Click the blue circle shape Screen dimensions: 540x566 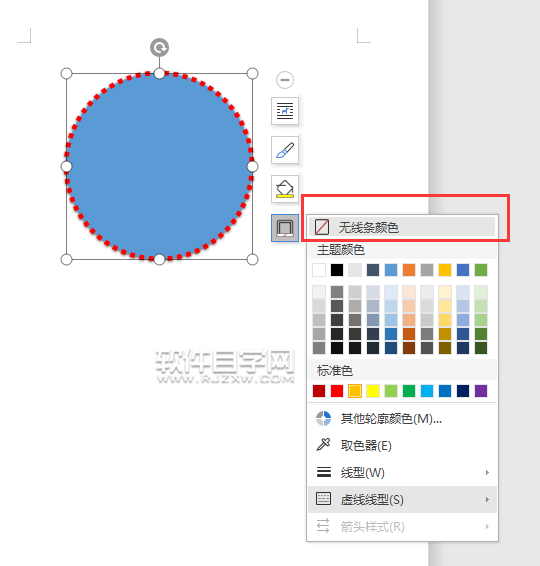click(x=159, y=166)
